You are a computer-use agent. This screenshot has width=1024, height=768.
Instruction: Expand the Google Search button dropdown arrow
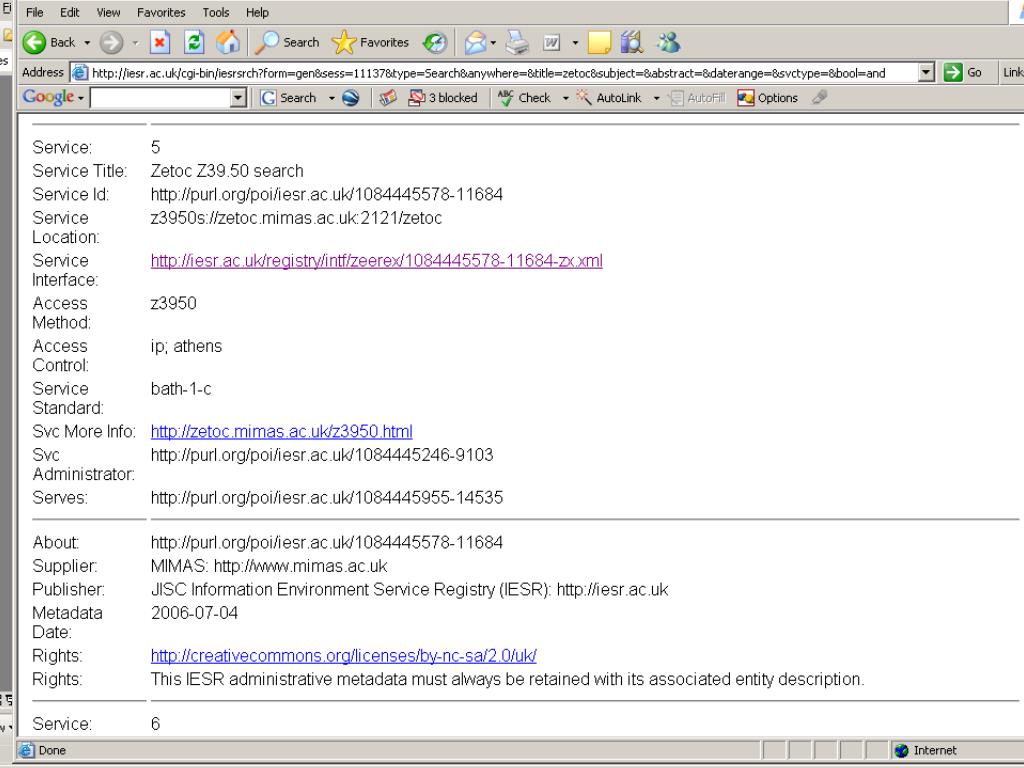[x=332, y=98]
